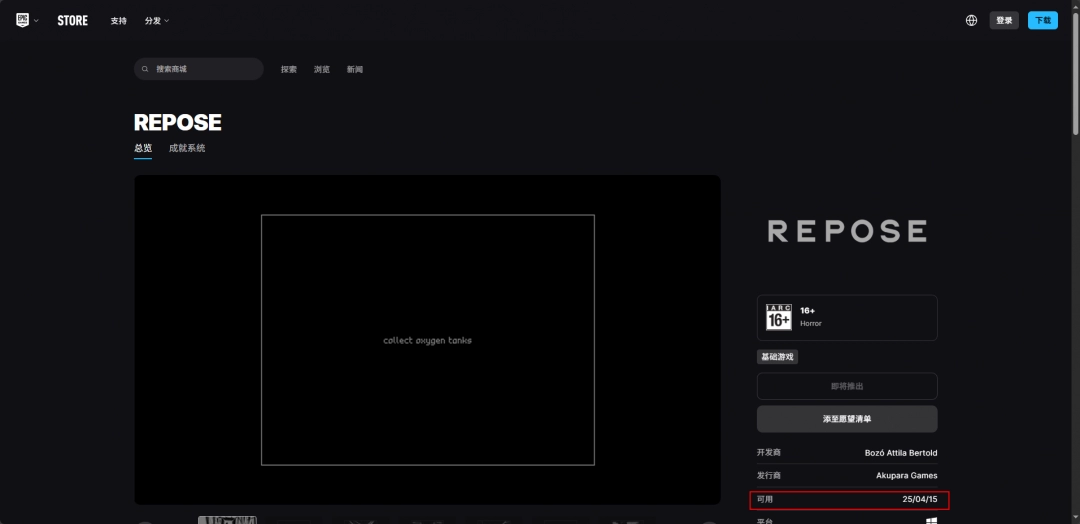Expand the chevron beside Epic logo
The image size is (1080, 524).
pyautogui.click(x=36, y=21)
